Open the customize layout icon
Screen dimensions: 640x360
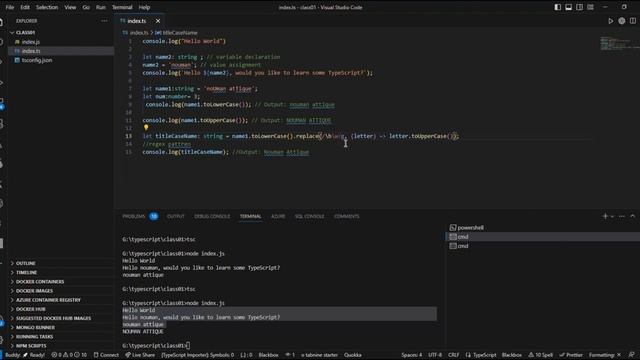(x=591, y=7)
